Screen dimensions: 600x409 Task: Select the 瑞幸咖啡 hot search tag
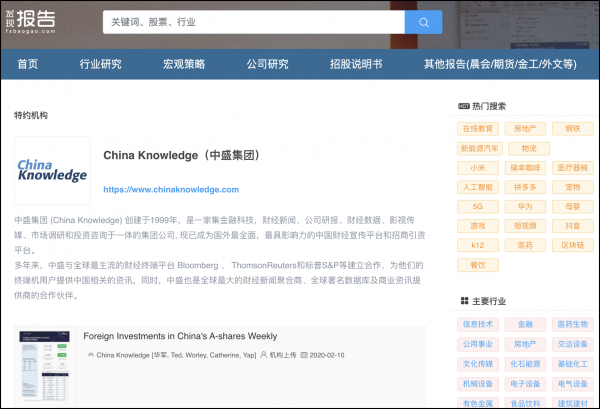pyautogui.click(x=525, y=168)
